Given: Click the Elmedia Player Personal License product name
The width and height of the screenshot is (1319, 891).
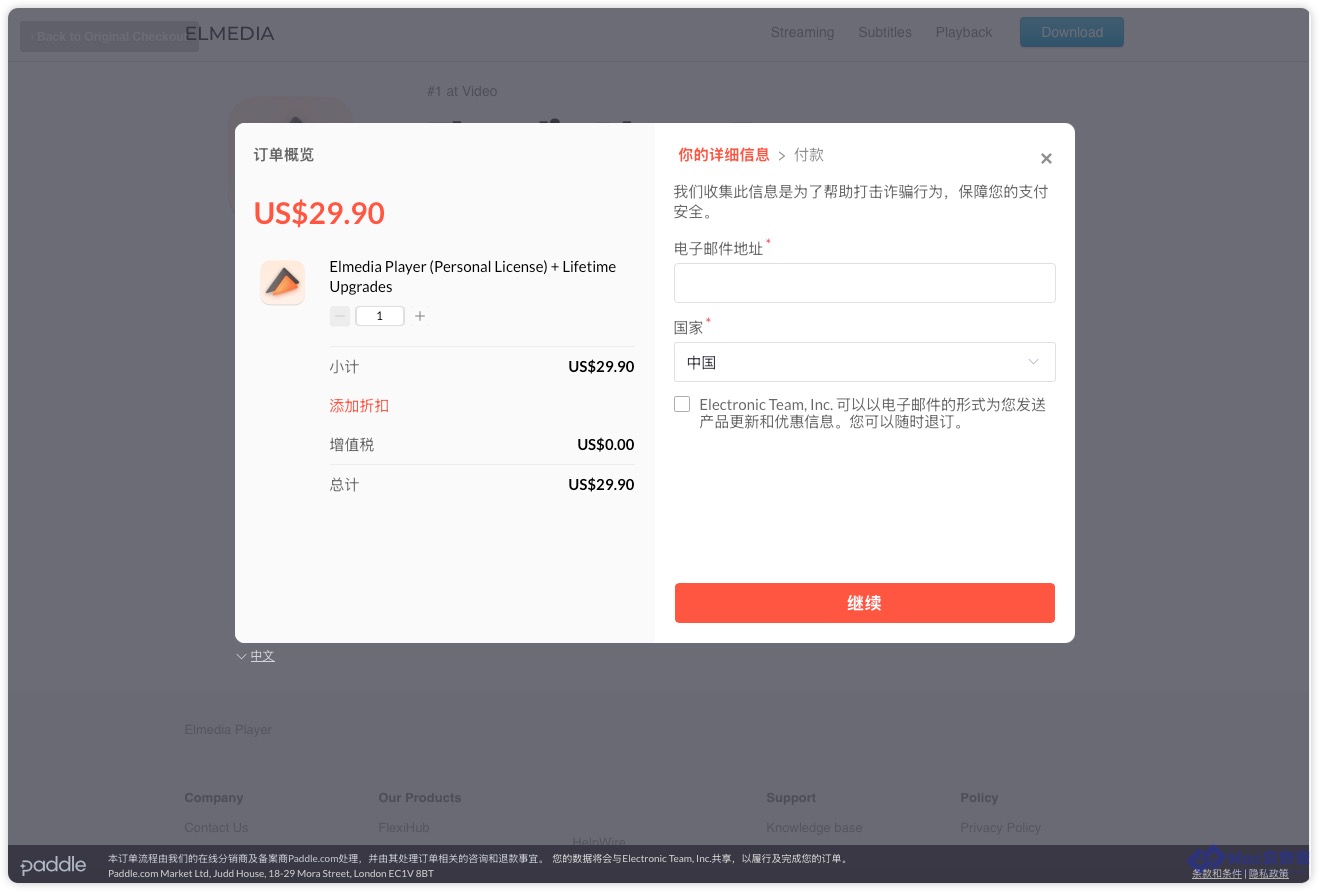Looking at the screenshot, I should [473, 276].
